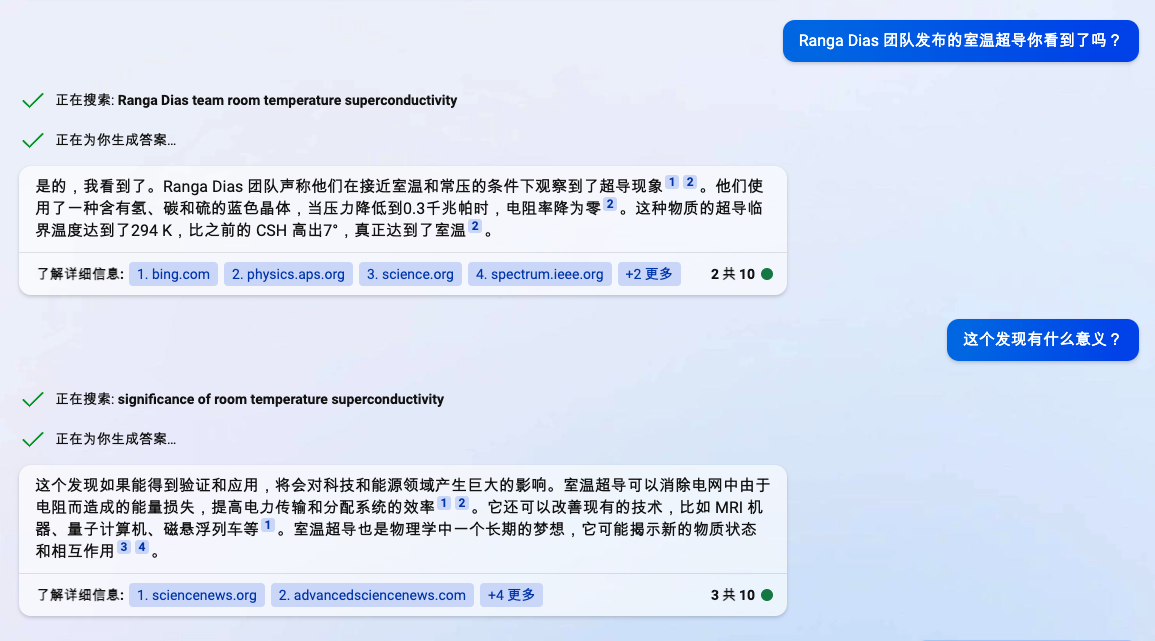Screen dimensions: 1155x641
Task: Open the 2. advancedsciencenews.com source link
Action: coord(372,595)
